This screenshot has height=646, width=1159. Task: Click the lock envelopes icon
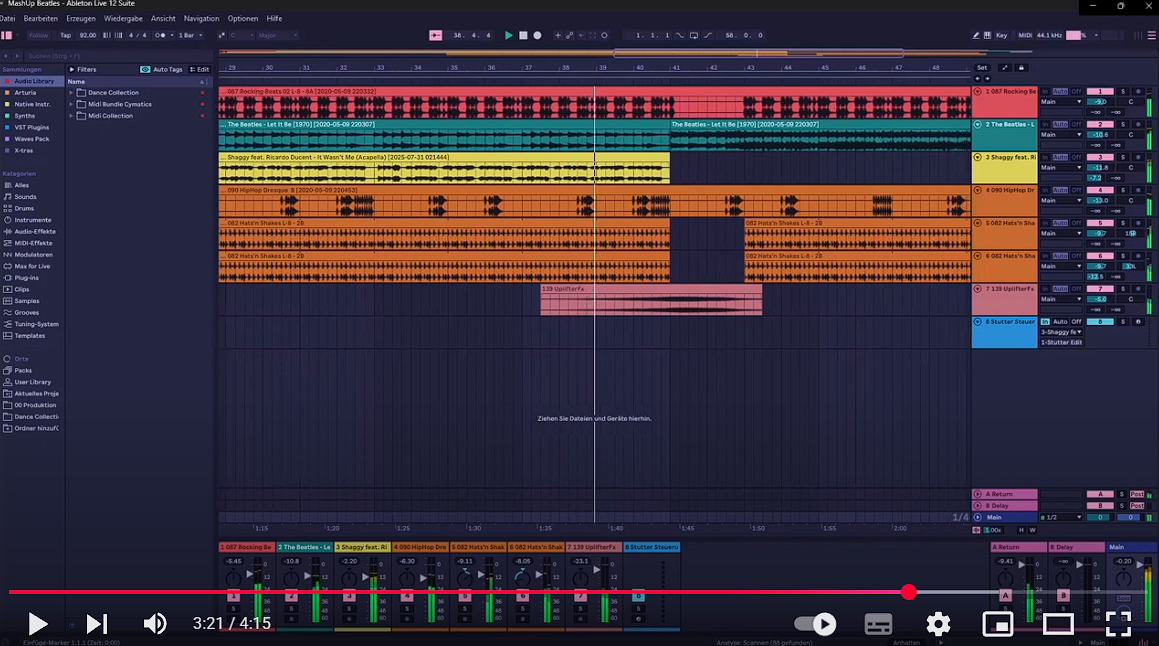click(1021, 68)
